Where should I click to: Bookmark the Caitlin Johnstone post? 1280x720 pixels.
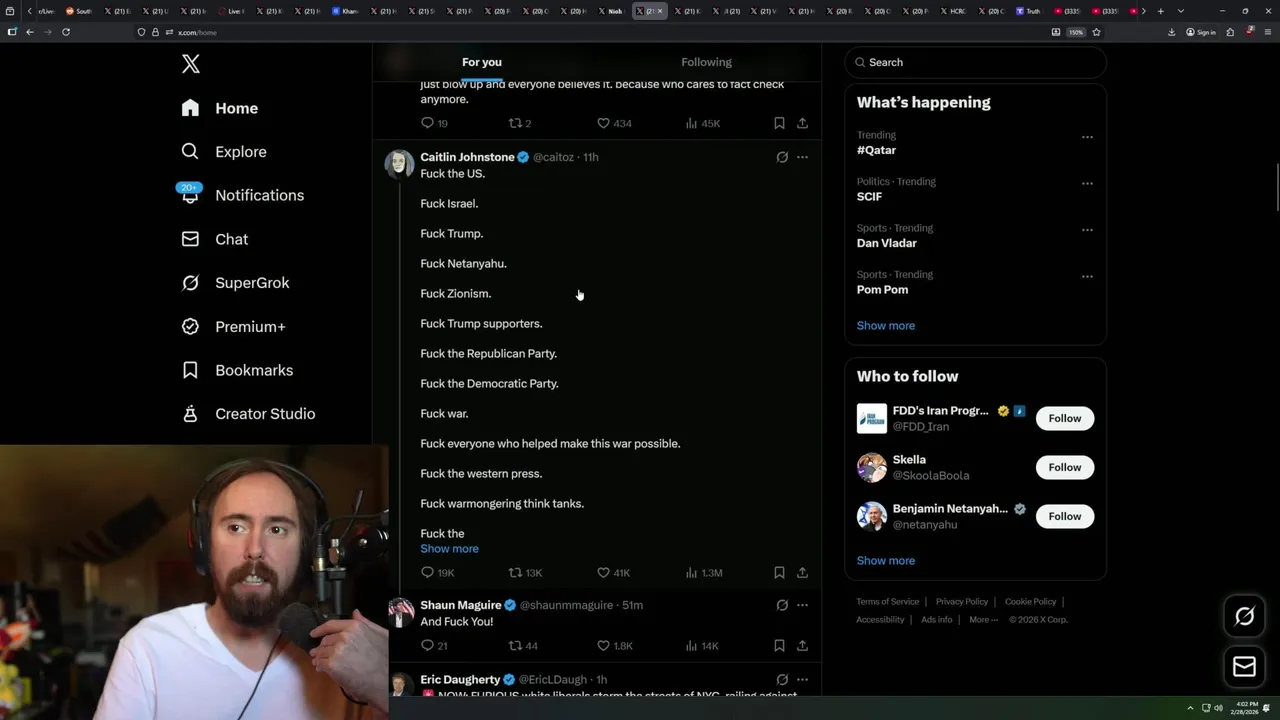[779, 573]
